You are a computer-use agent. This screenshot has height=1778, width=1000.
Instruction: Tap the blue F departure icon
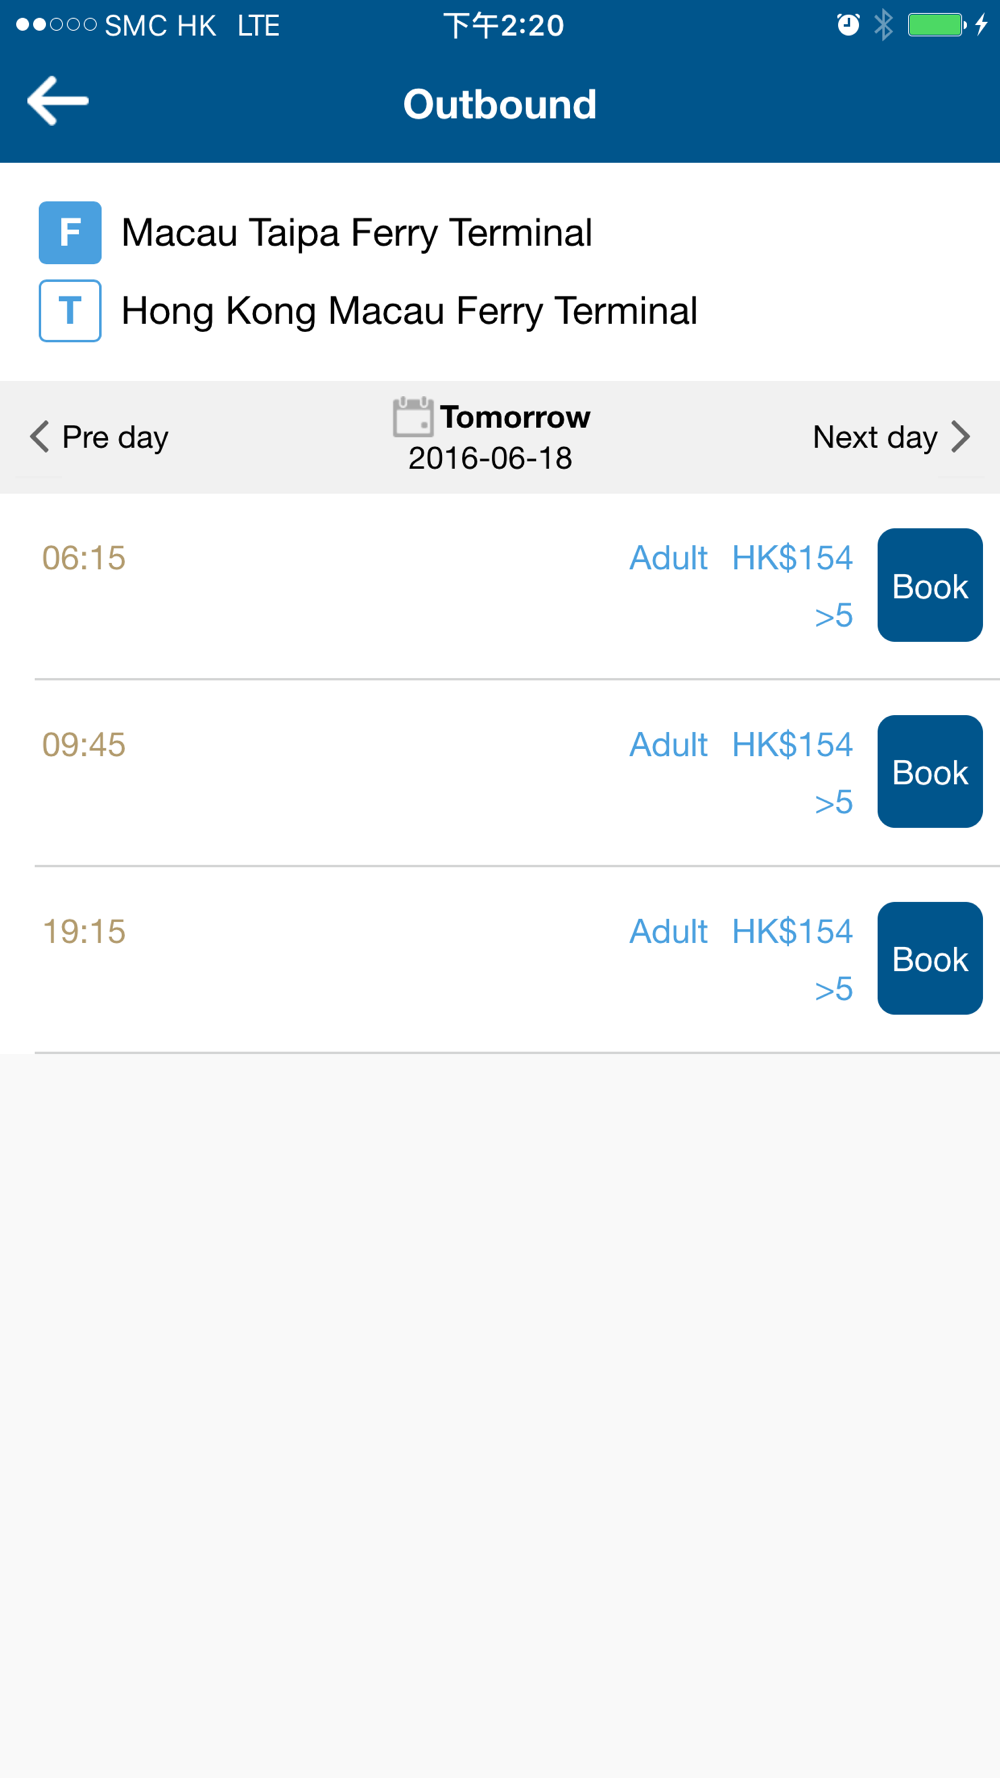coord(70,232)
